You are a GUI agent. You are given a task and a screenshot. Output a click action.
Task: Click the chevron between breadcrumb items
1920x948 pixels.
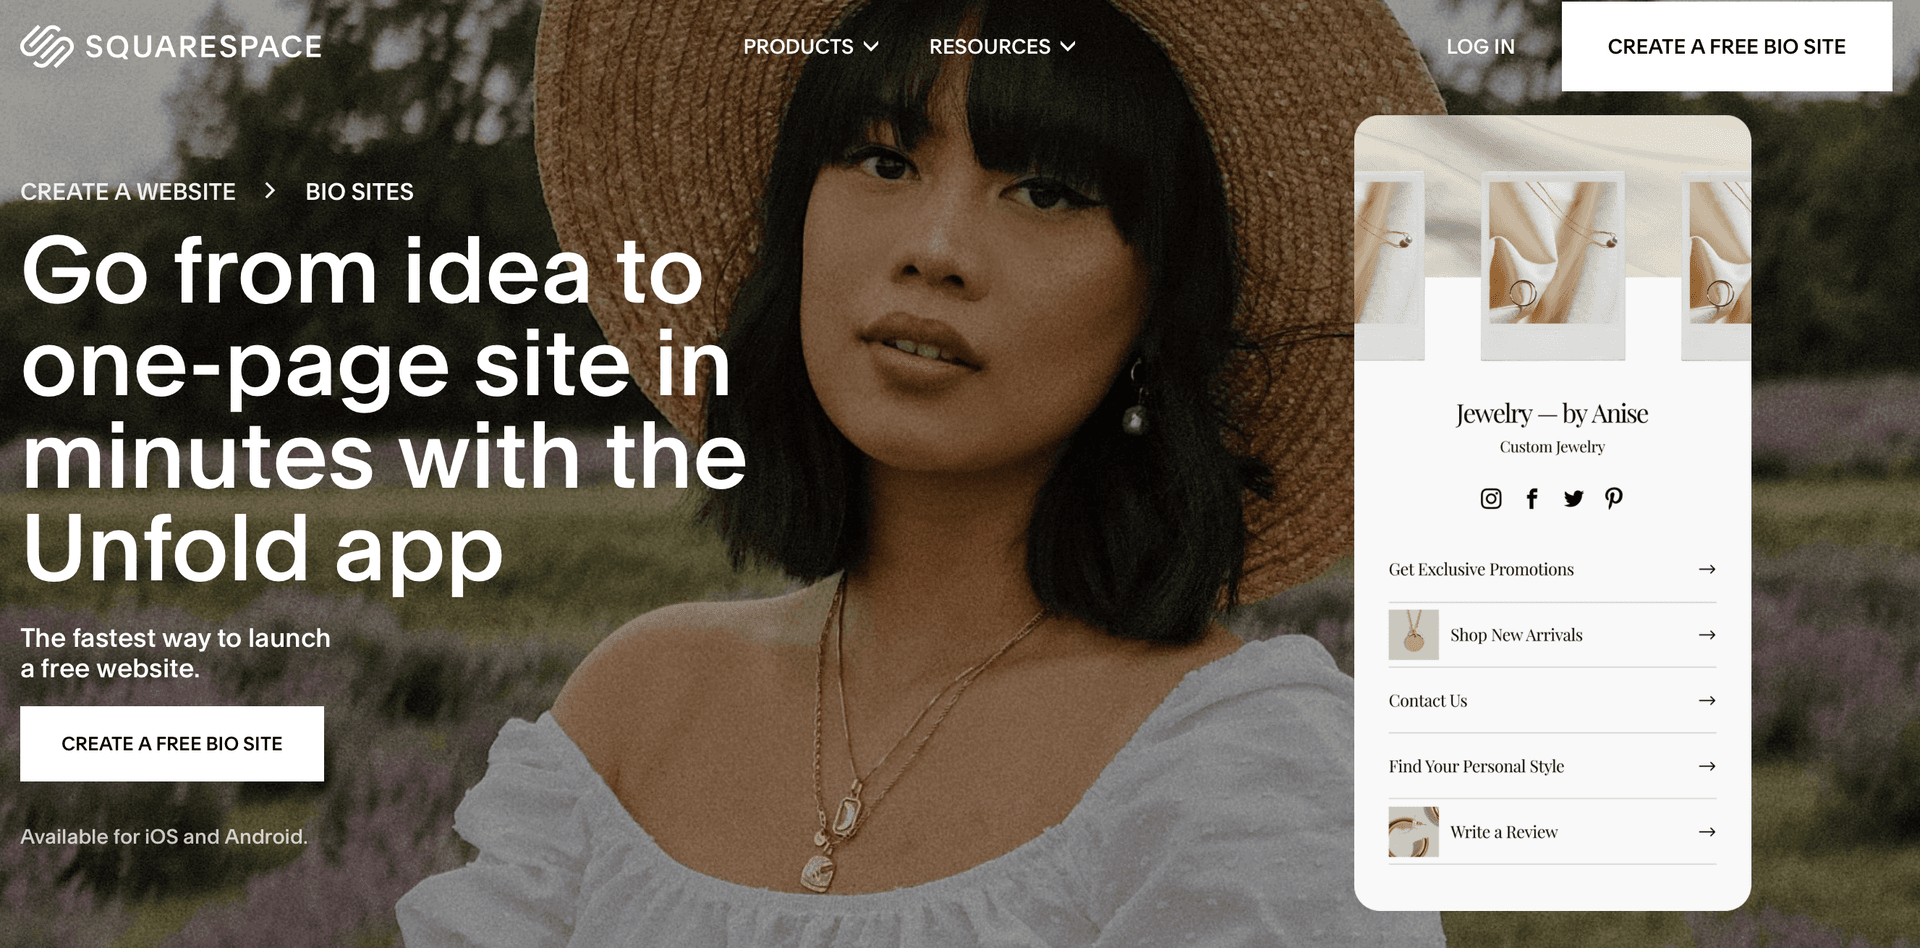pos(270,191)
